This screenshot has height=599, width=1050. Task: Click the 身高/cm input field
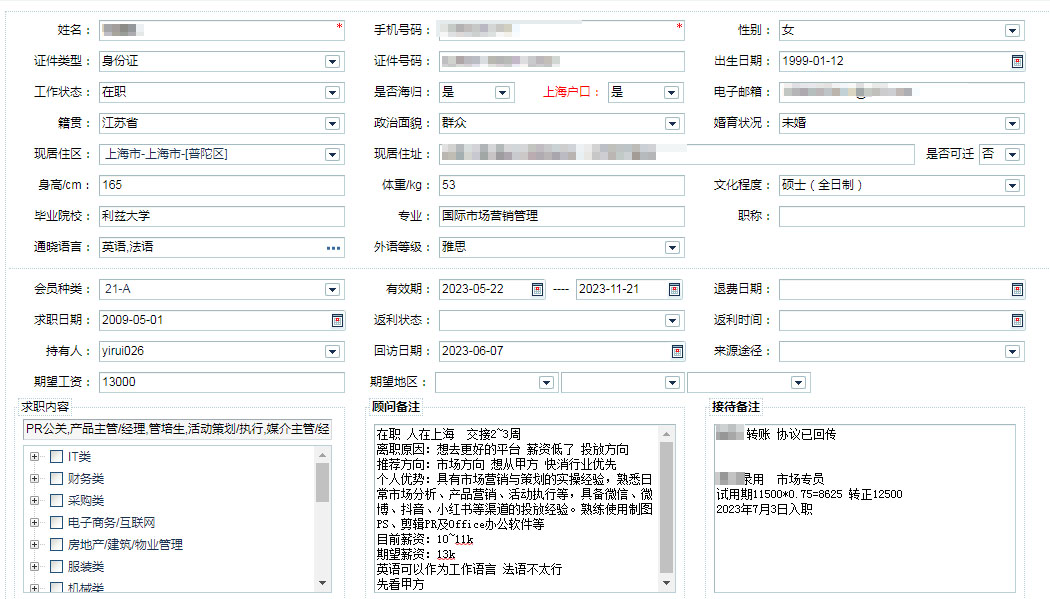click(222, 185)
